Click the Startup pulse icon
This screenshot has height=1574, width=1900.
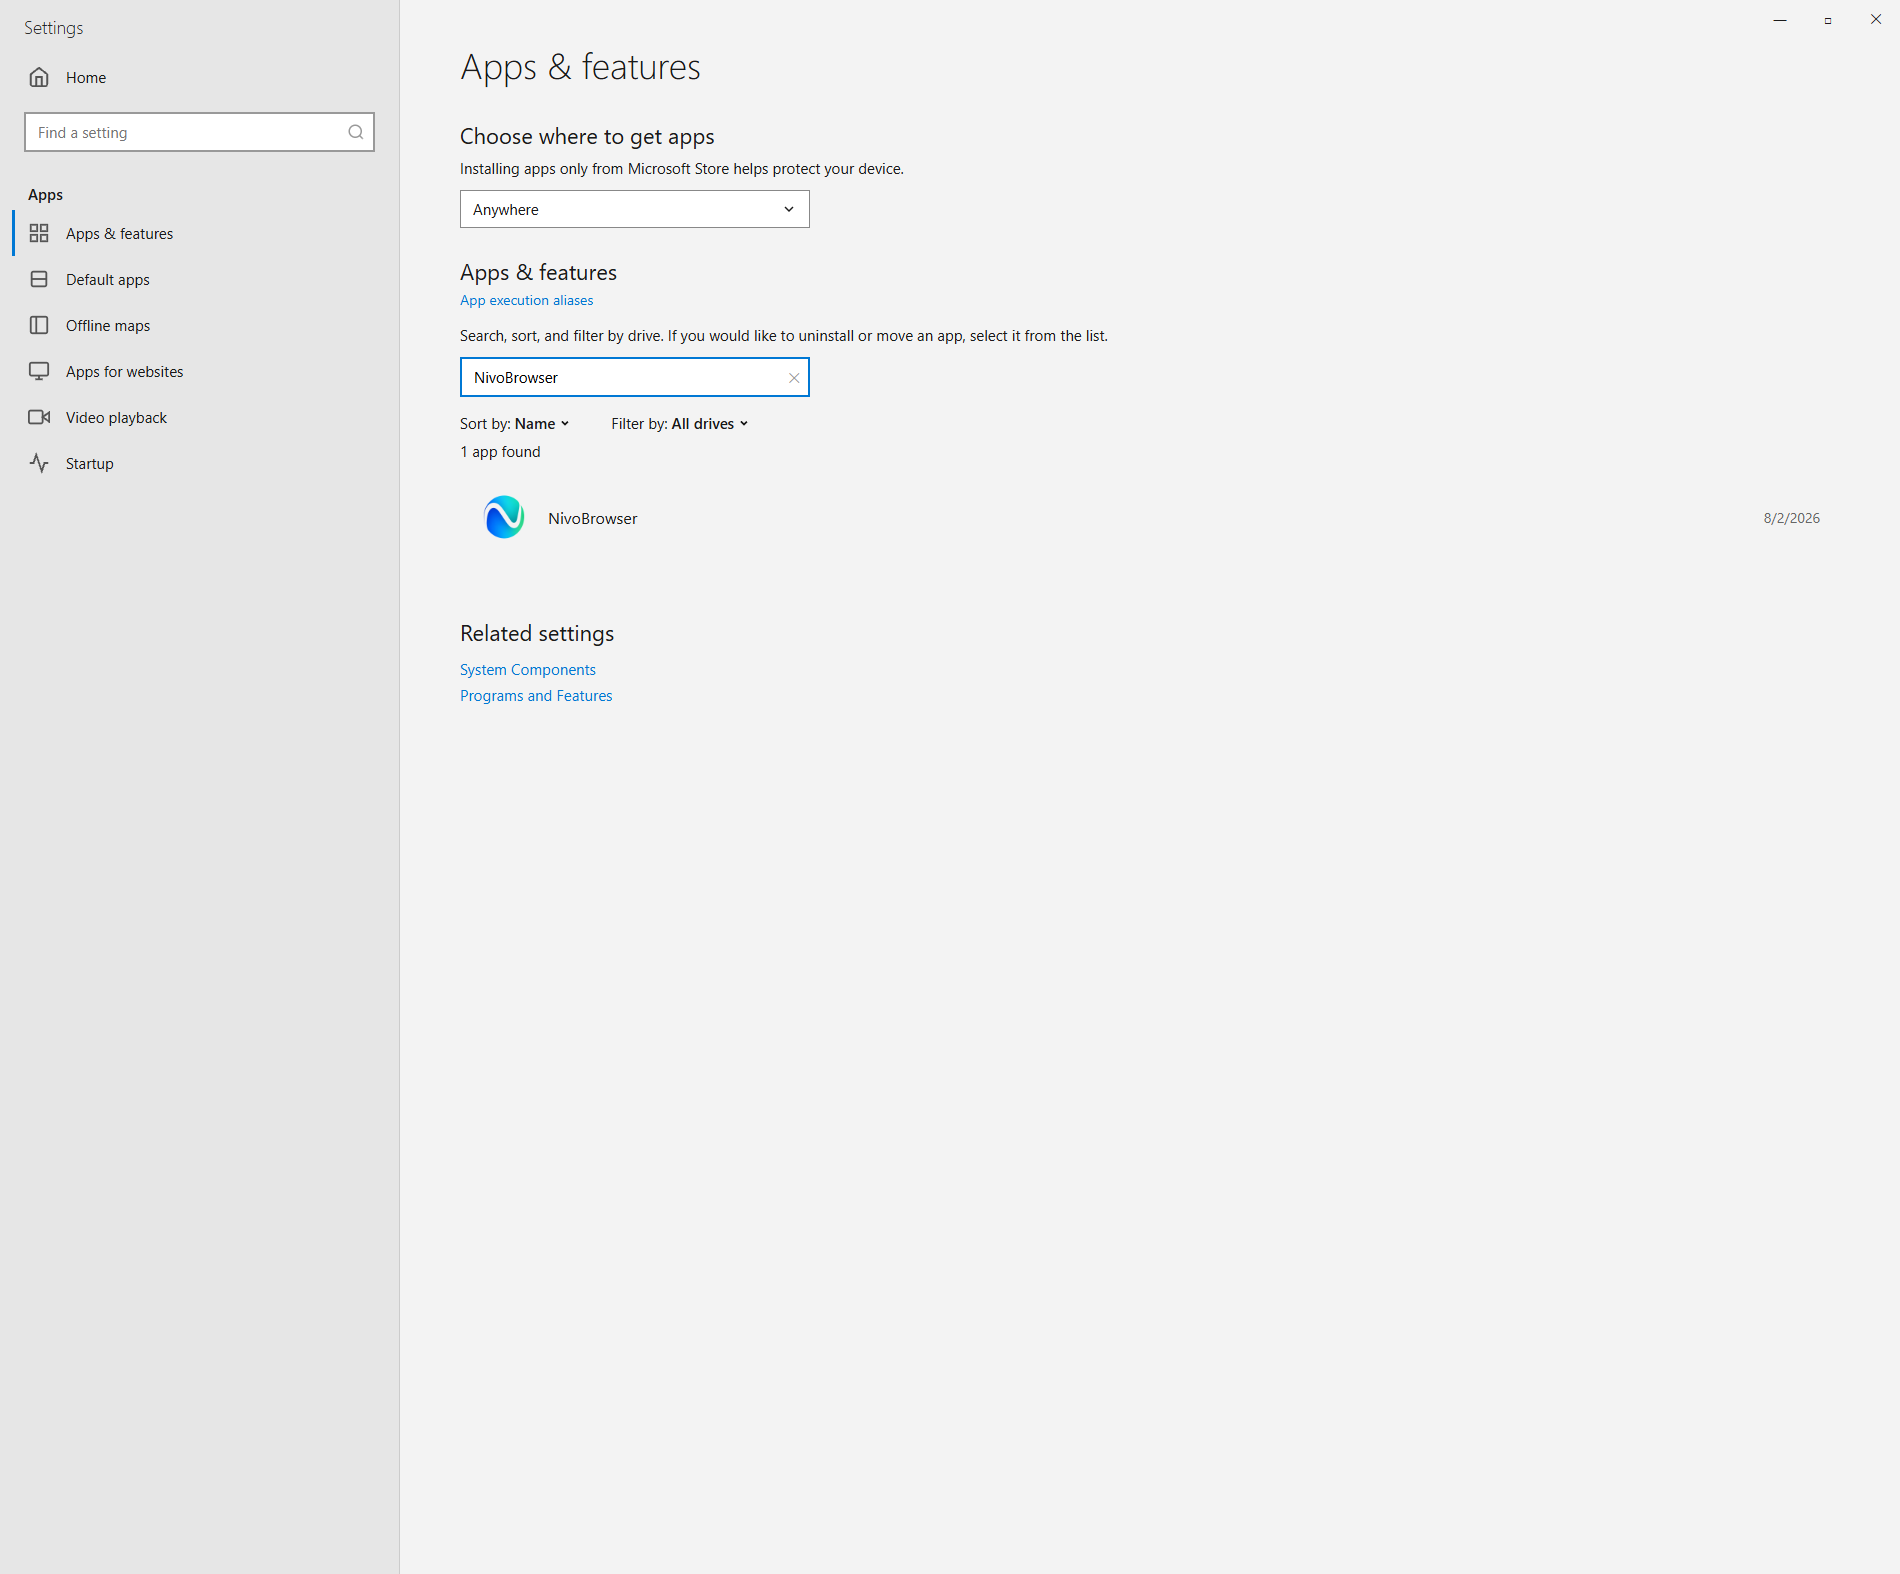[x=39, y=463]
